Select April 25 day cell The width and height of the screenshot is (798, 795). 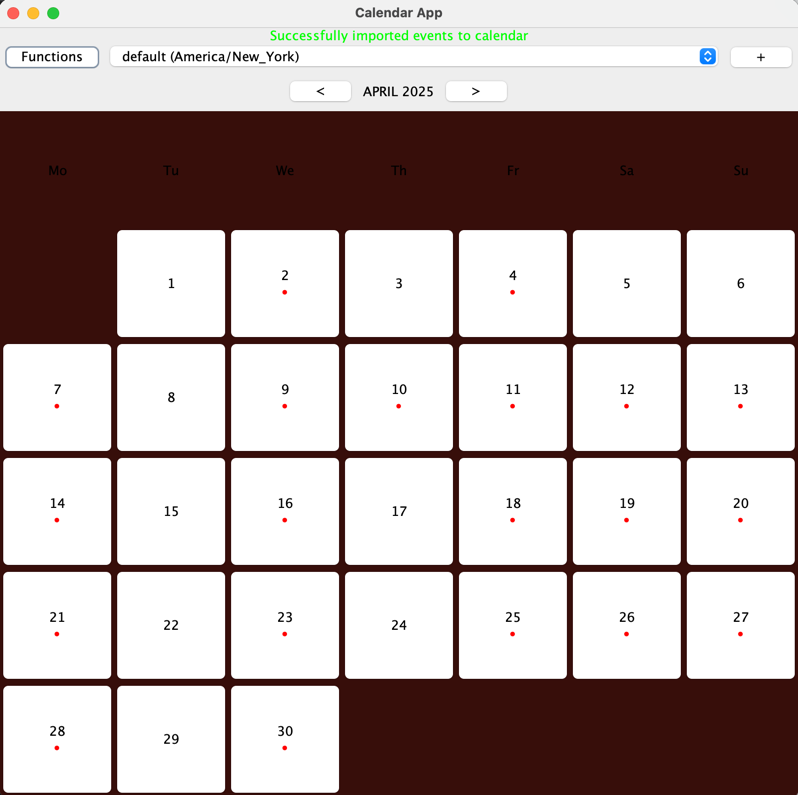513,626
